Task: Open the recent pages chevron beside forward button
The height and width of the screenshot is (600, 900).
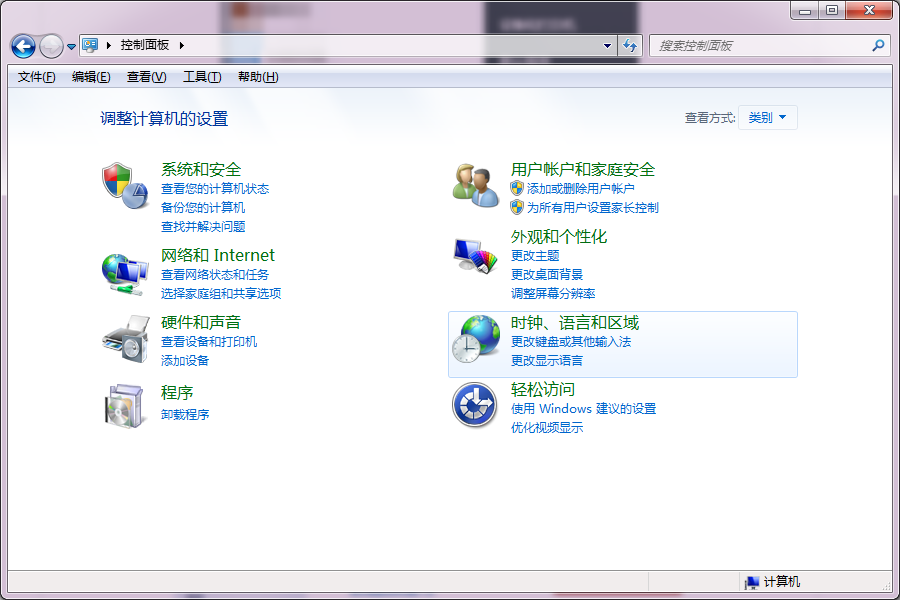Action: pos(70,46)
